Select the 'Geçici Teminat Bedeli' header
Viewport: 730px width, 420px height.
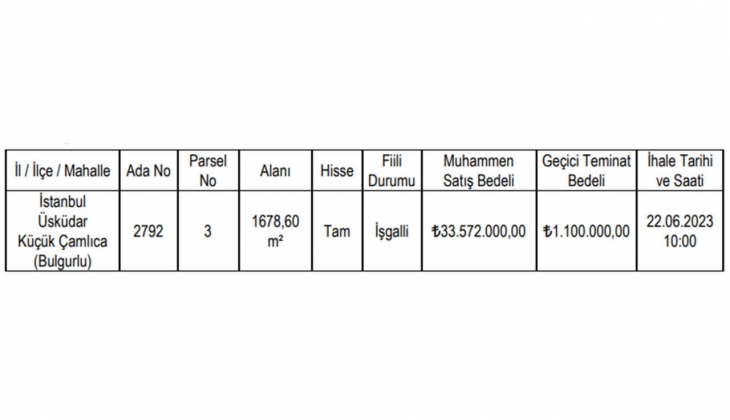coord(587,171)
